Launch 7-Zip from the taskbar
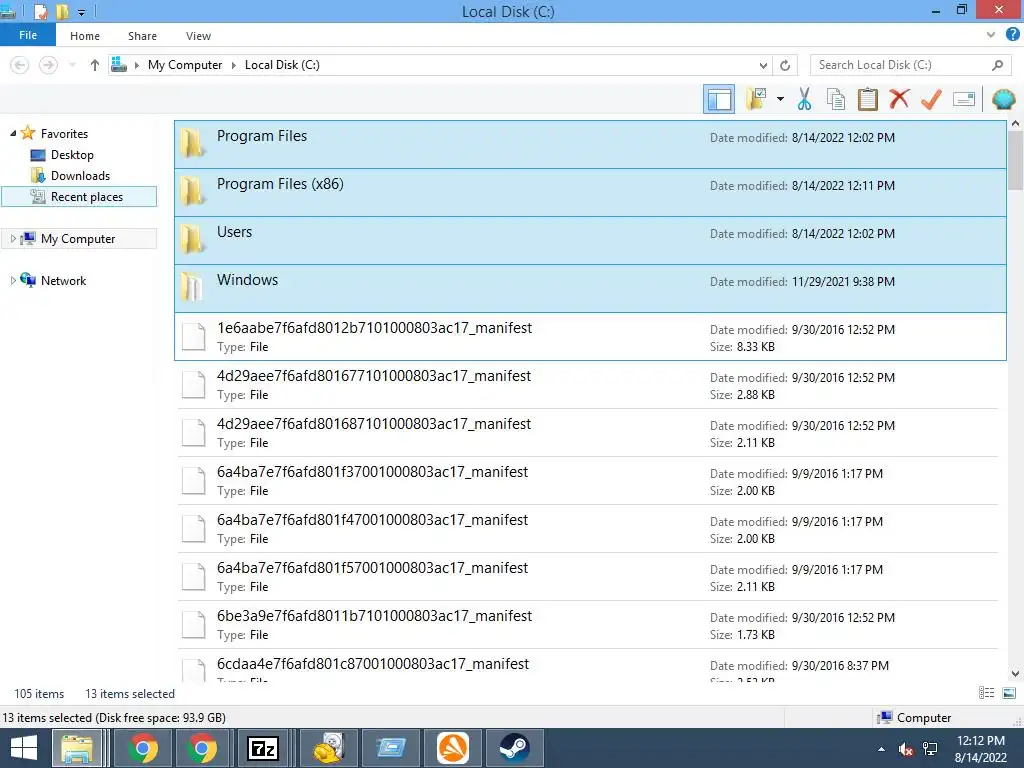 (x=263, y=748)
